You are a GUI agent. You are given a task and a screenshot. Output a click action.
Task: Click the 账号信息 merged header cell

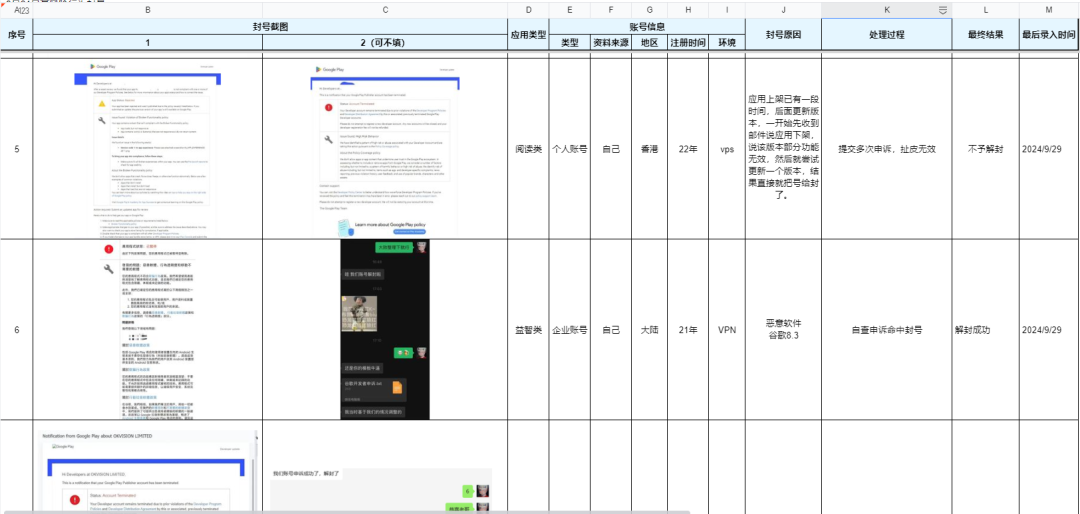tap(647, 26)
